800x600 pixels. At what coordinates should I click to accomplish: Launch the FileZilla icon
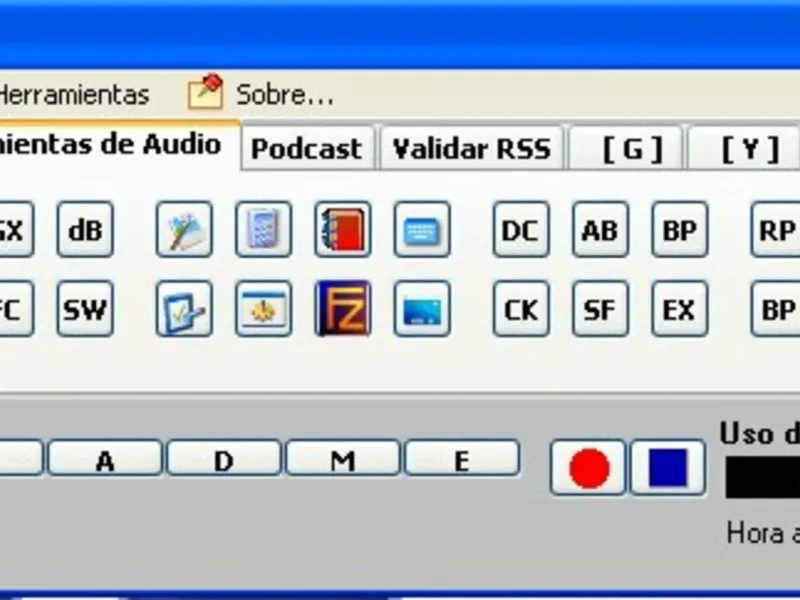[x=343, y=309]
